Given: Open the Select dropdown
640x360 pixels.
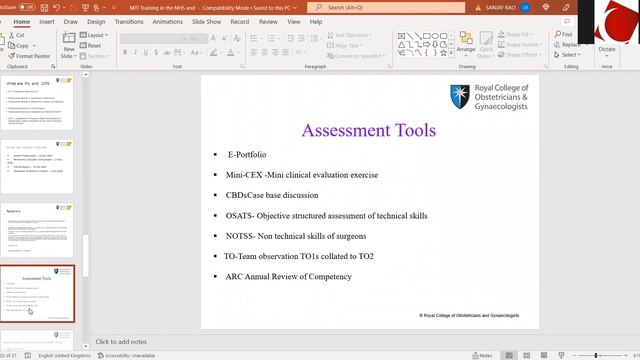Looking at the screenshot, I should [567, 55].
